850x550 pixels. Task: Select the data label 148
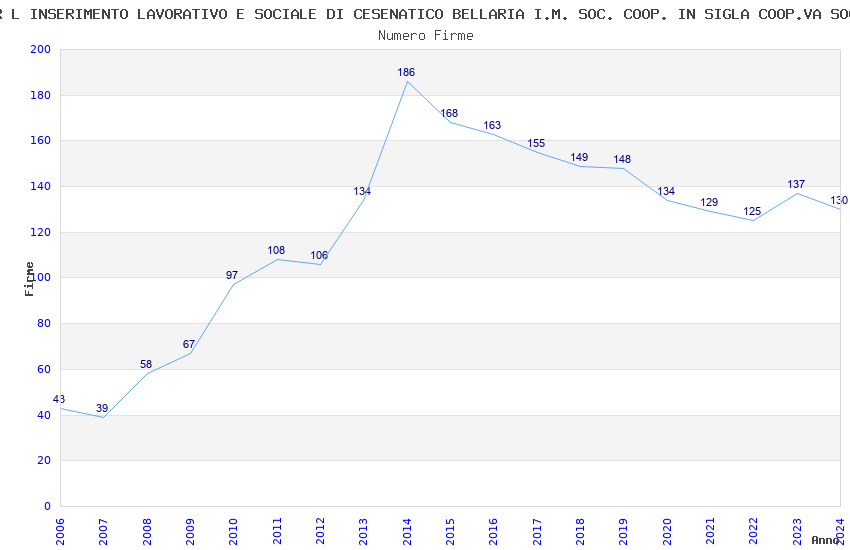622,159
